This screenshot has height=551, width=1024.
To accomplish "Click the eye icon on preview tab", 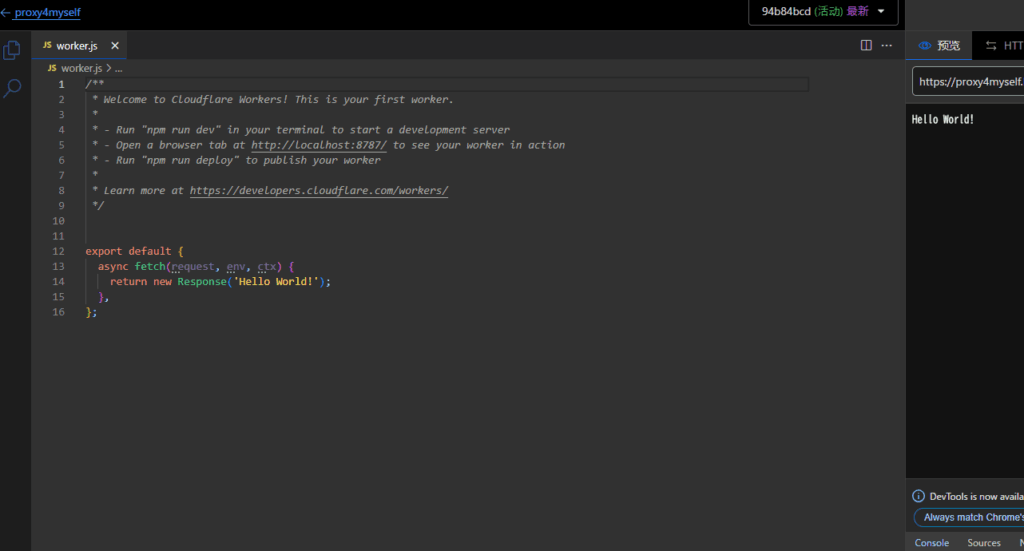I will click(925, 46).
